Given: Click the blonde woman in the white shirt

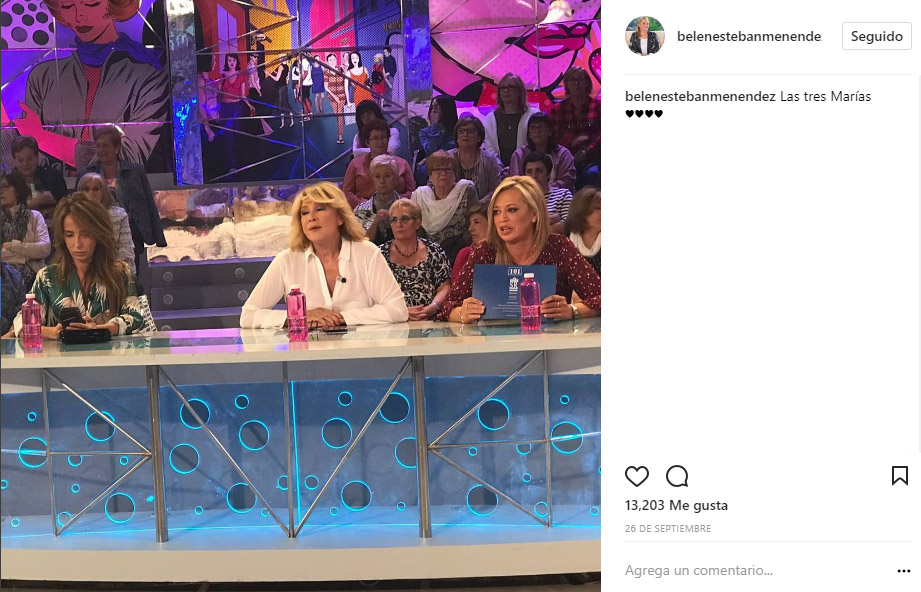Looking at the screenshot, I should pos(325,257).
